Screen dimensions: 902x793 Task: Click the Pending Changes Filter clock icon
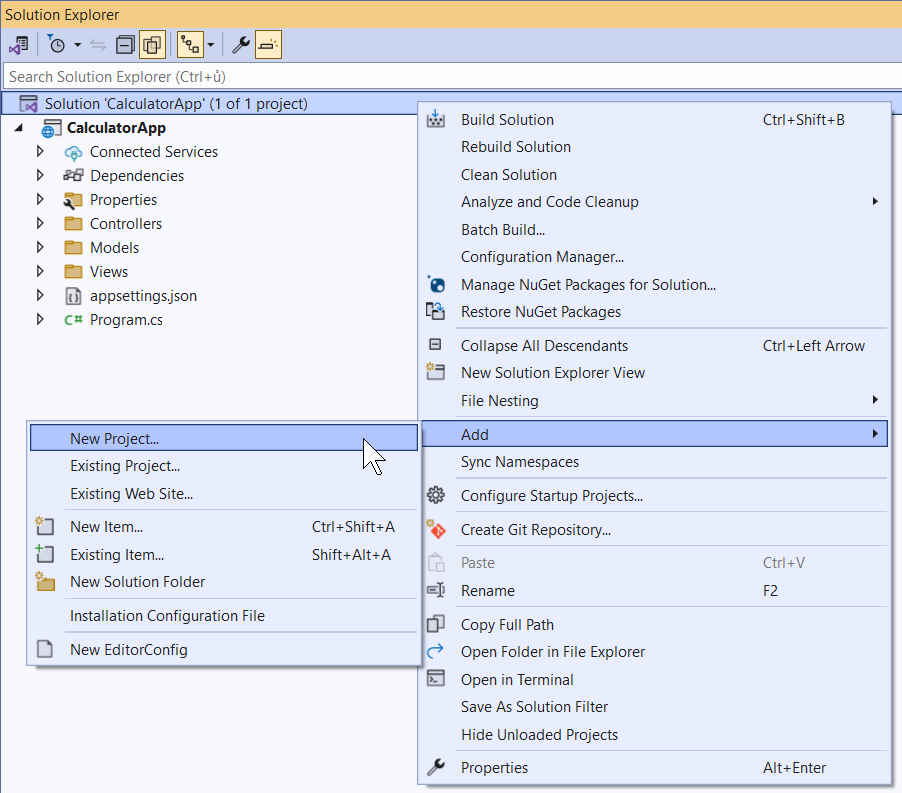pyautogui.click(x=56, y=45)
